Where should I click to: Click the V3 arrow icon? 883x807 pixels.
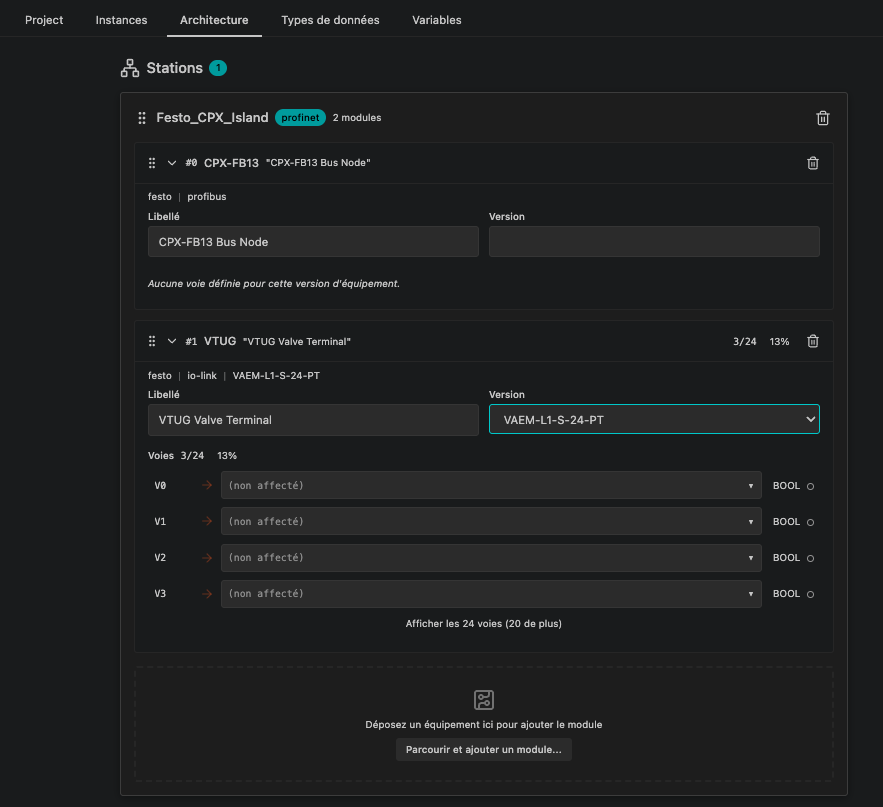[x=207, y=594]
